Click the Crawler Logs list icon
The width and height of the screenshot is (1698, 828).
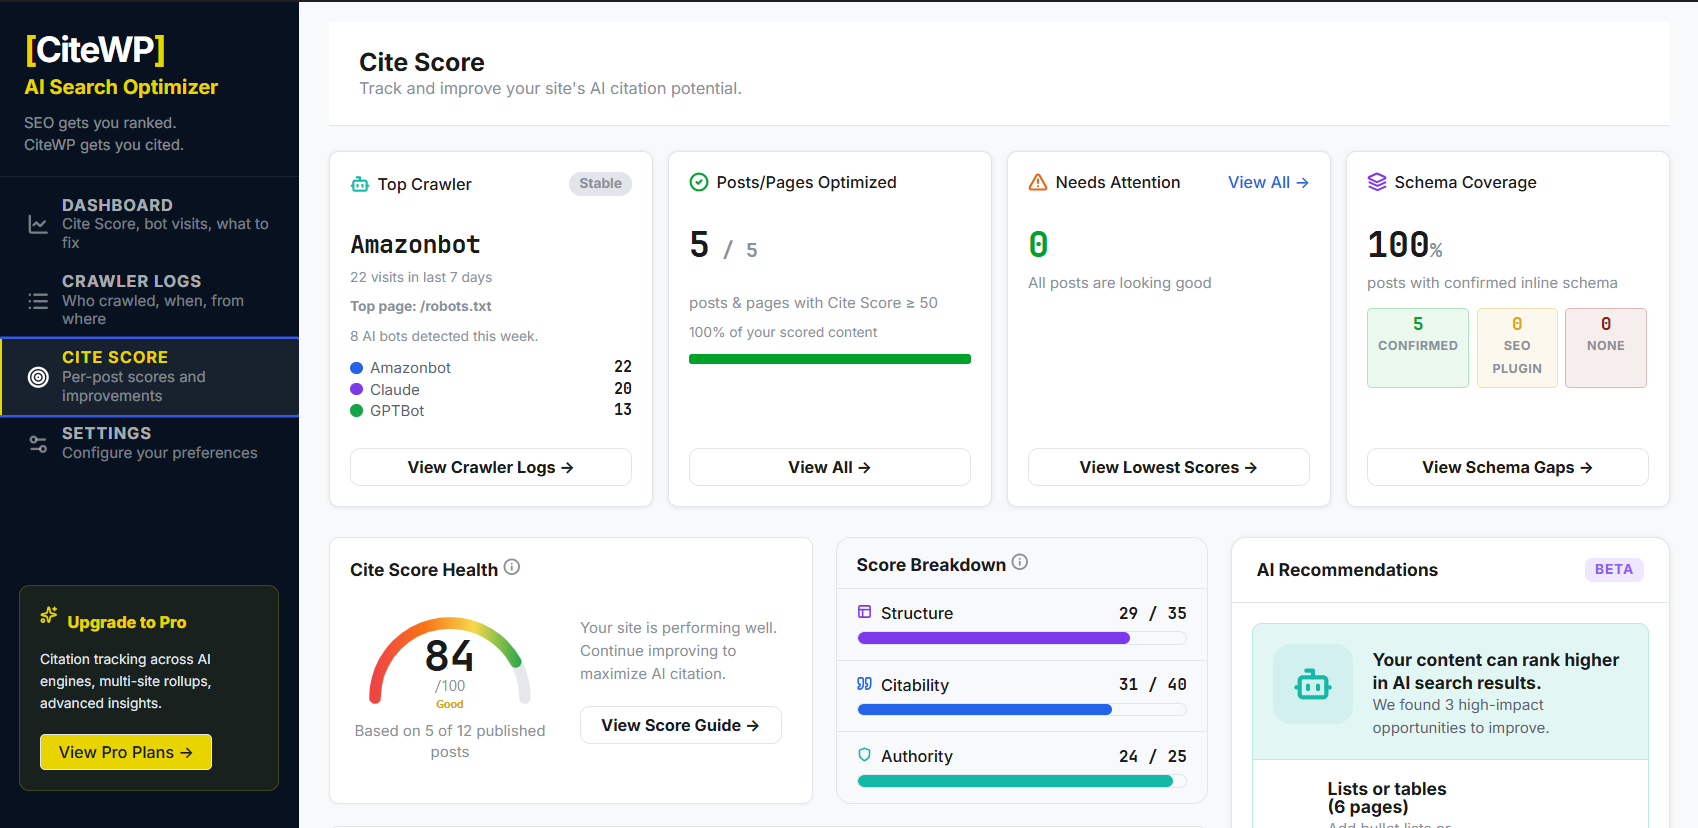pyautogui.click(x=38, y=300)
